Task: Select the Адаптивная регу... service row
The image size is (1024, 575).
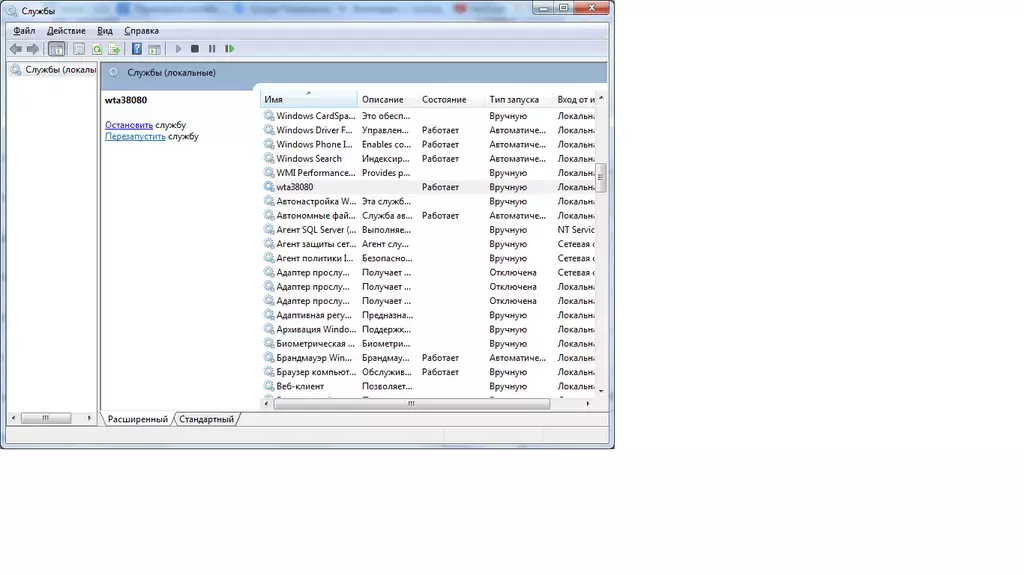Action: 428,316
